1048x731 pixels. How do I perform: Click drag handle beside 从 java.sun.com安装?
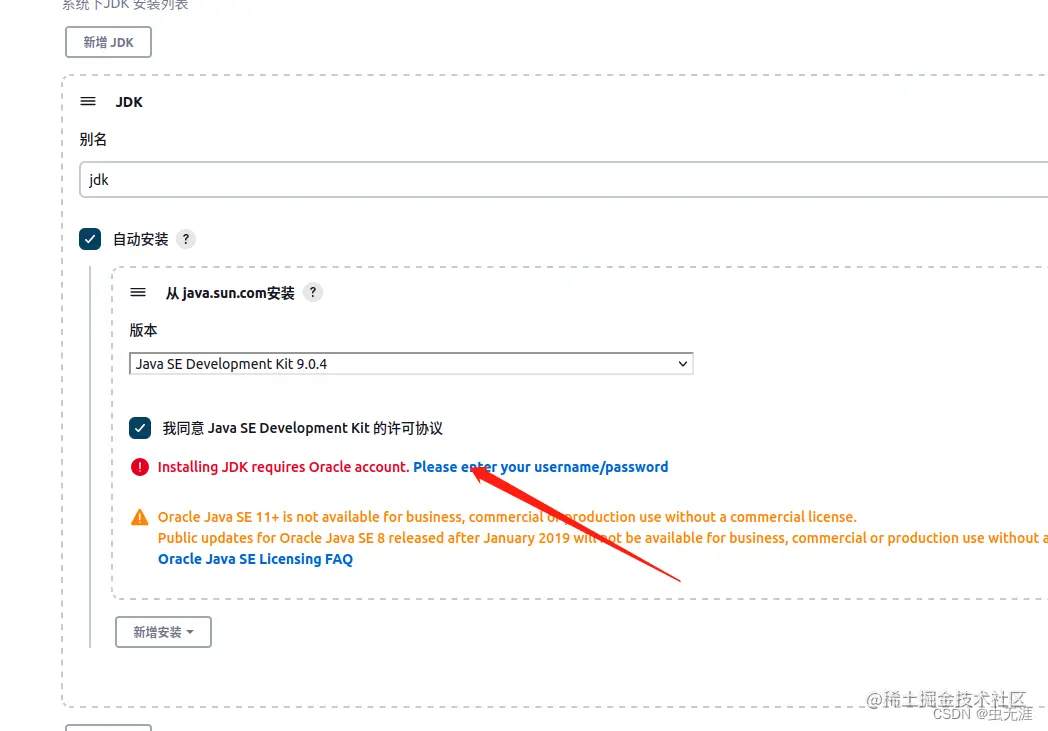tap(138, 293)
